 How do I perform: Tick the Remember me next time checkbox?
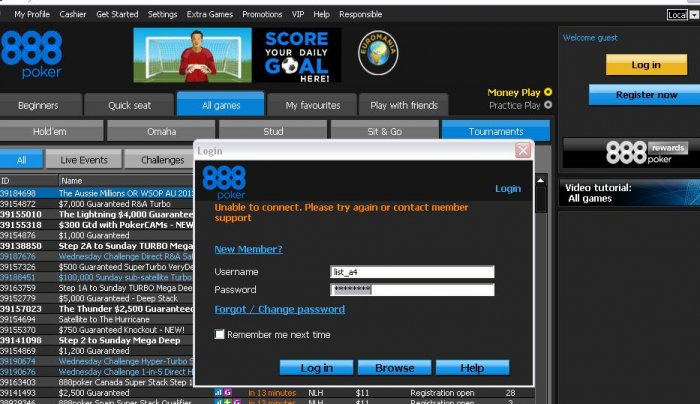[219, 334]
